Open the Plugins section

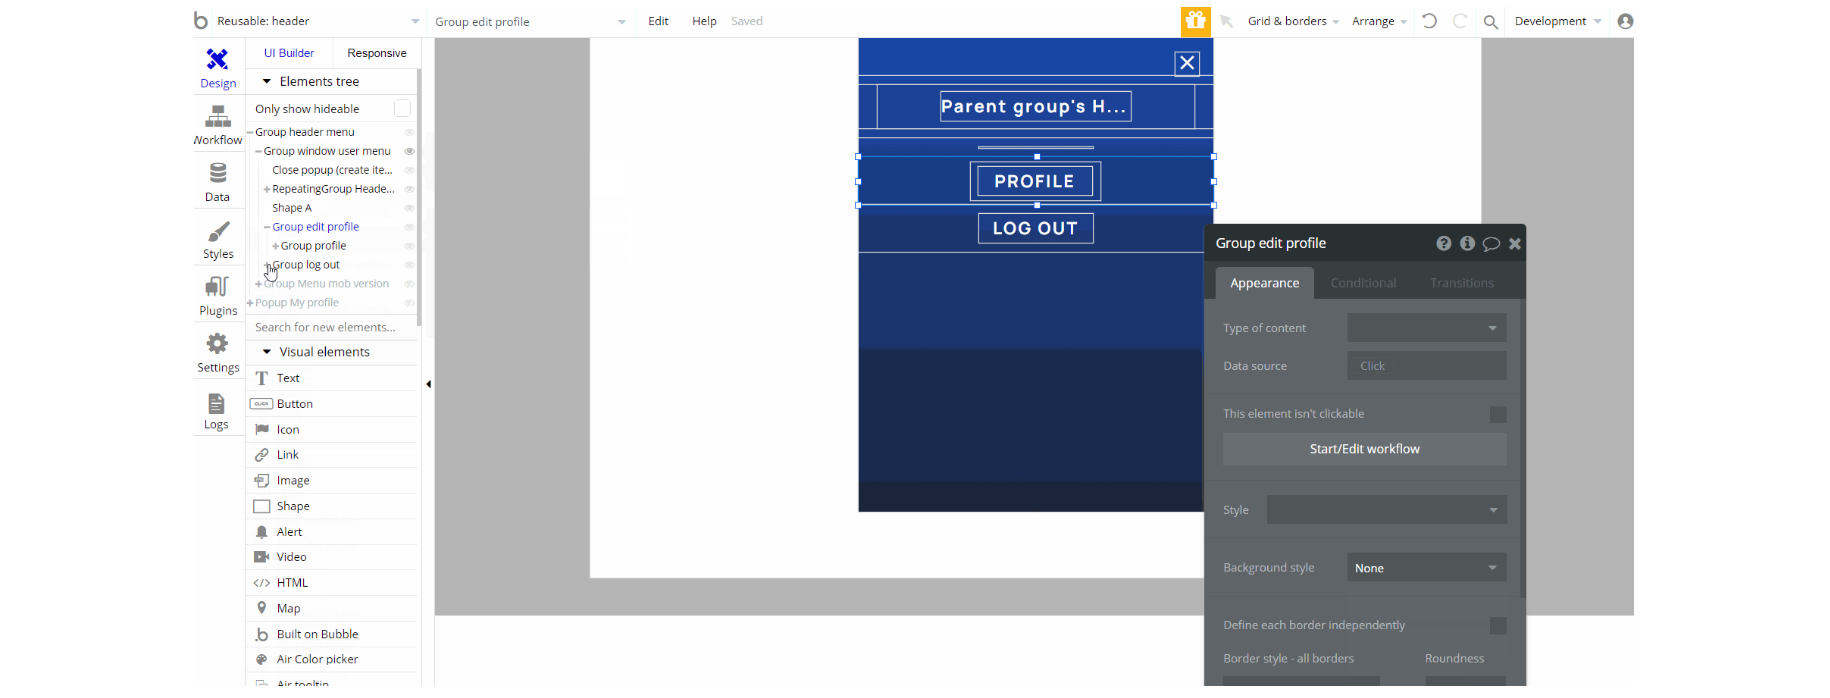point(218,297)
